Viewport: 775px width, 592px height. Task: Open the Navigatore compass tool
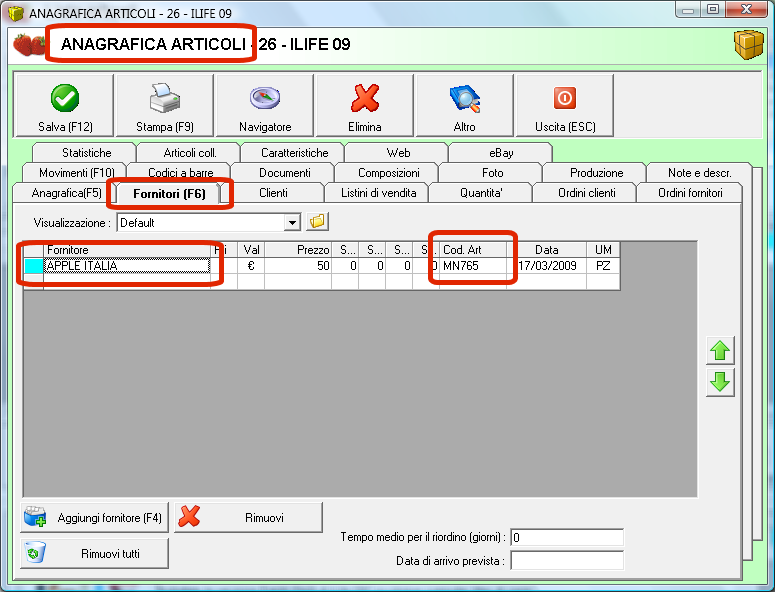[x=265, y=105]
